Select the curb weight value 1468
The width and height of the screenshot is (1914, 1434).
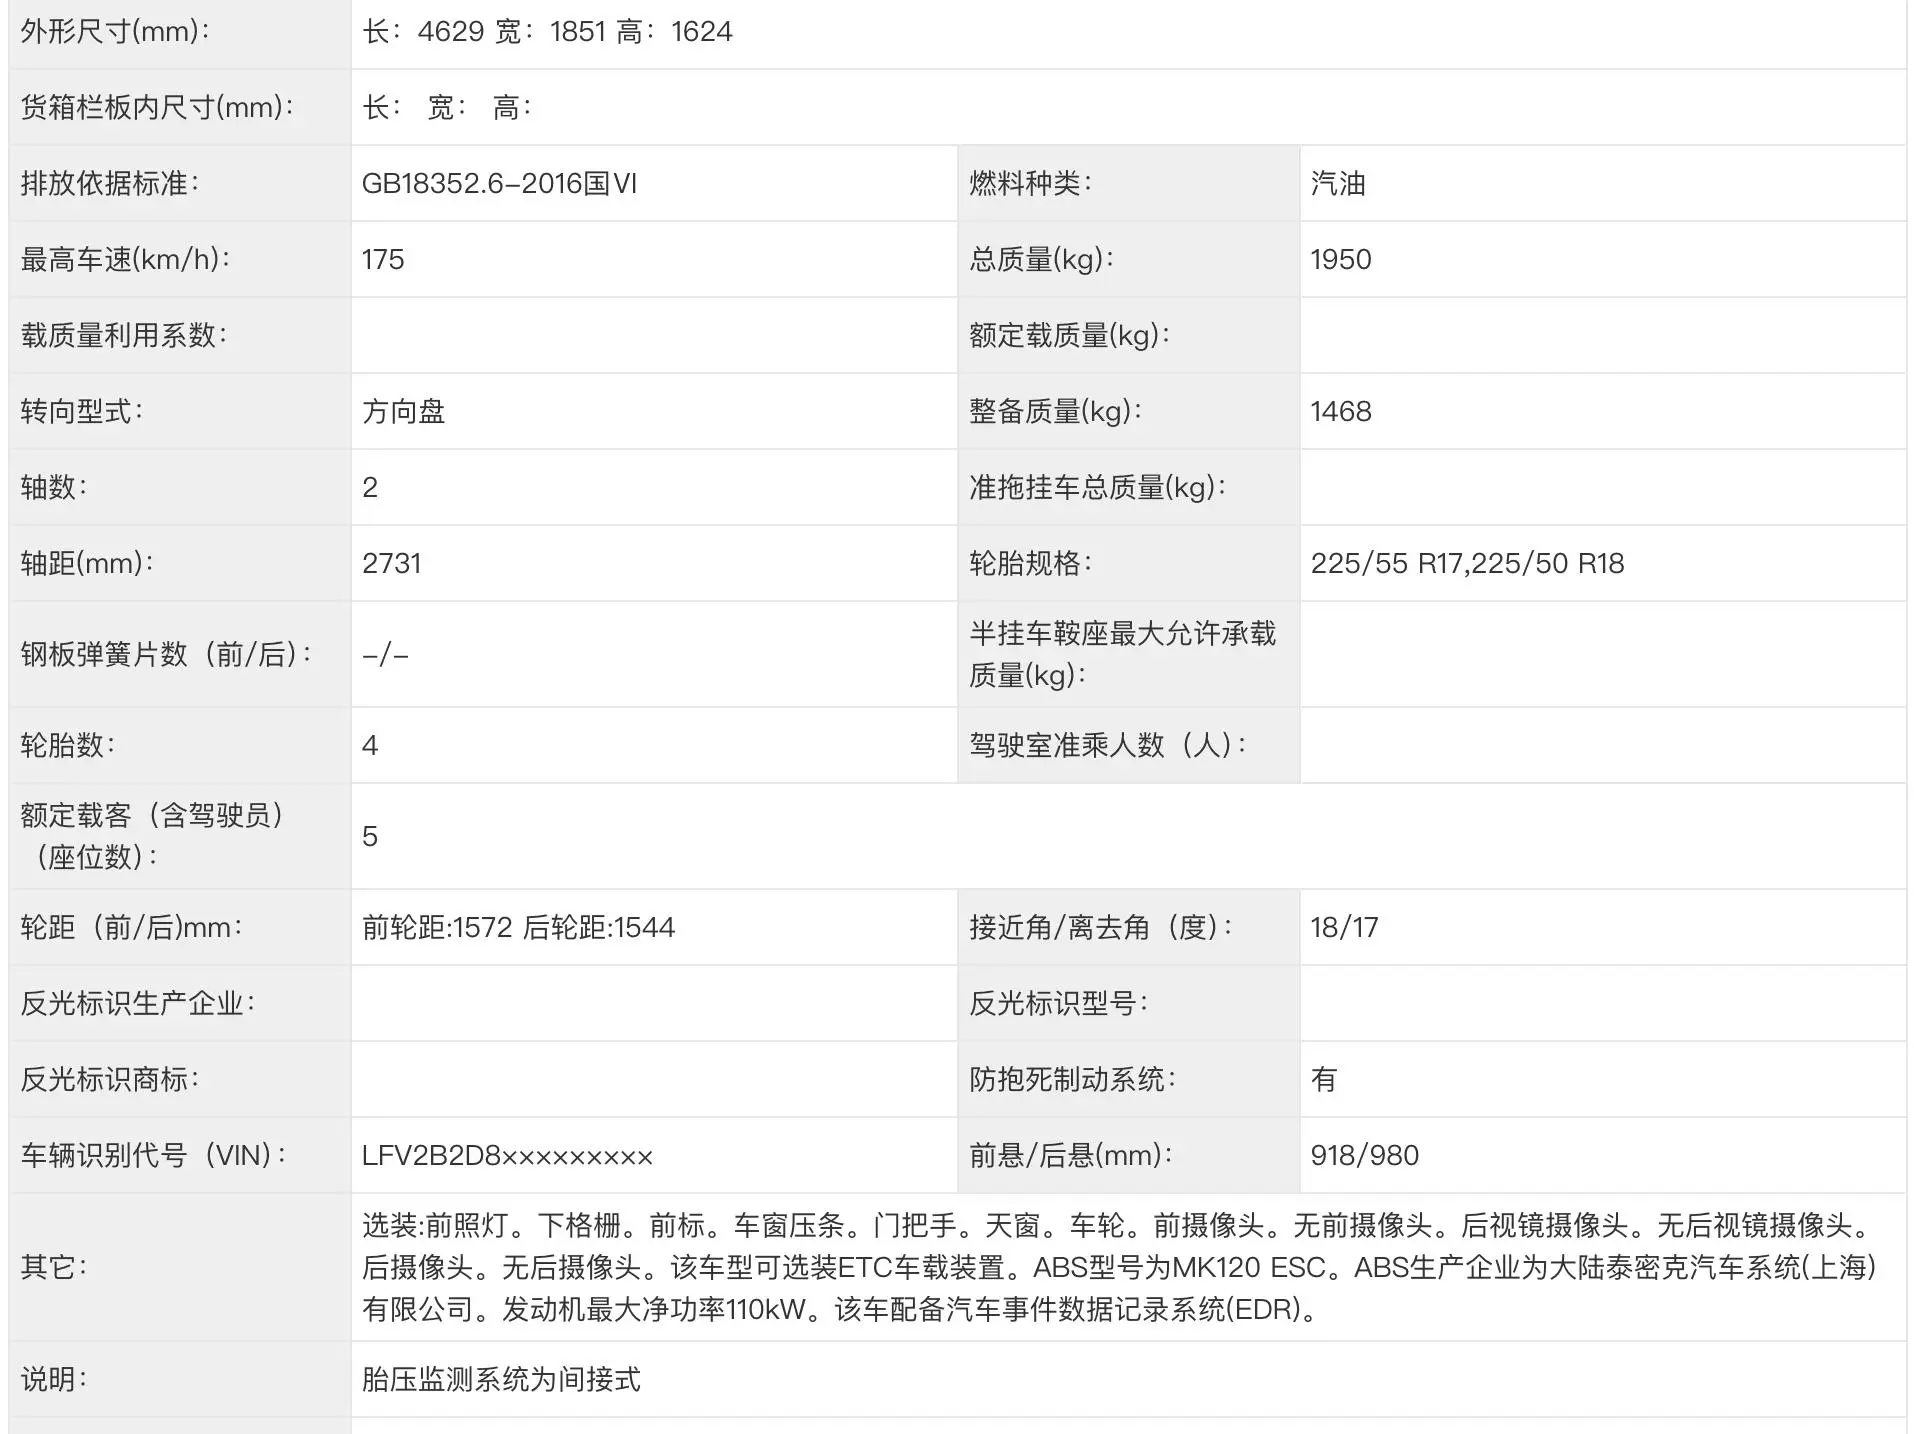(1341, 412)
